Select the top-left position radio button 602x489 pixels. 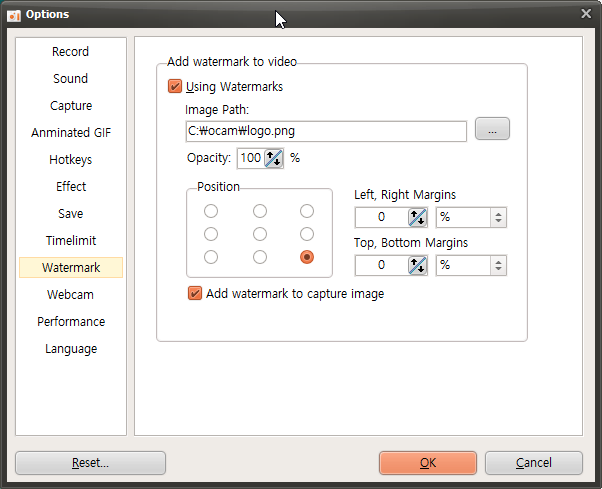coord(211,211)
